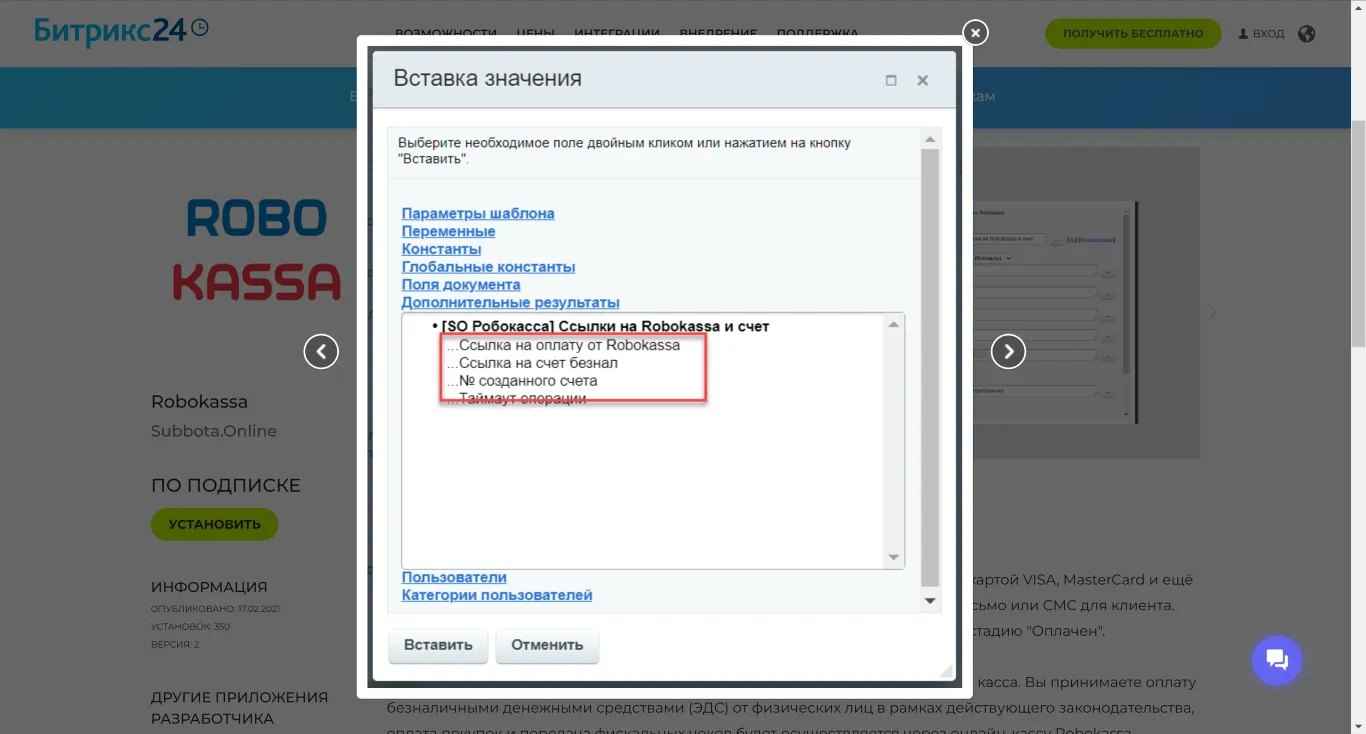Expand Переменные section

click(x=448, y=231)
